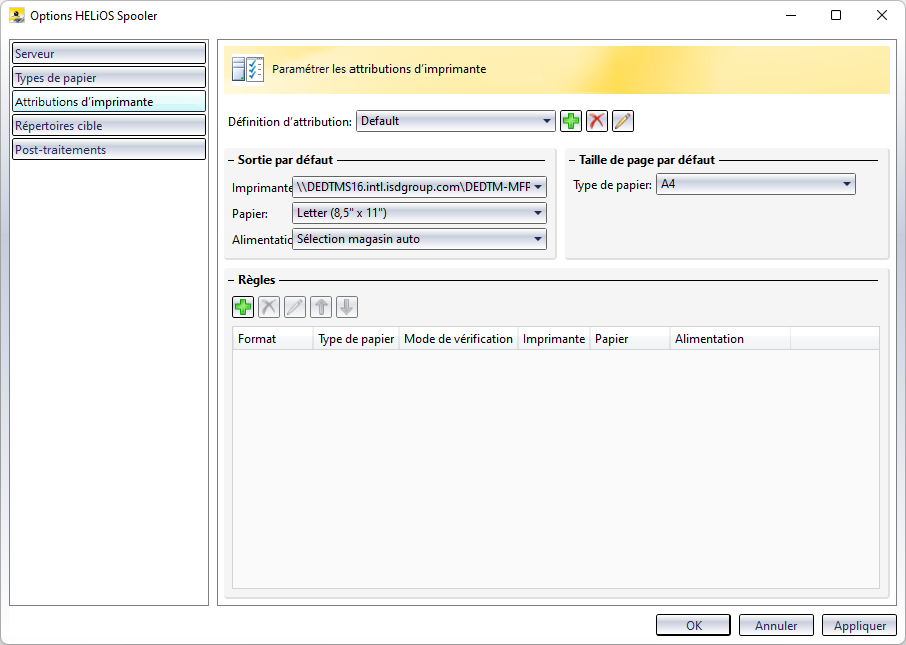
Task: Click the Appliquer button
Action: [x=859, y=625]
